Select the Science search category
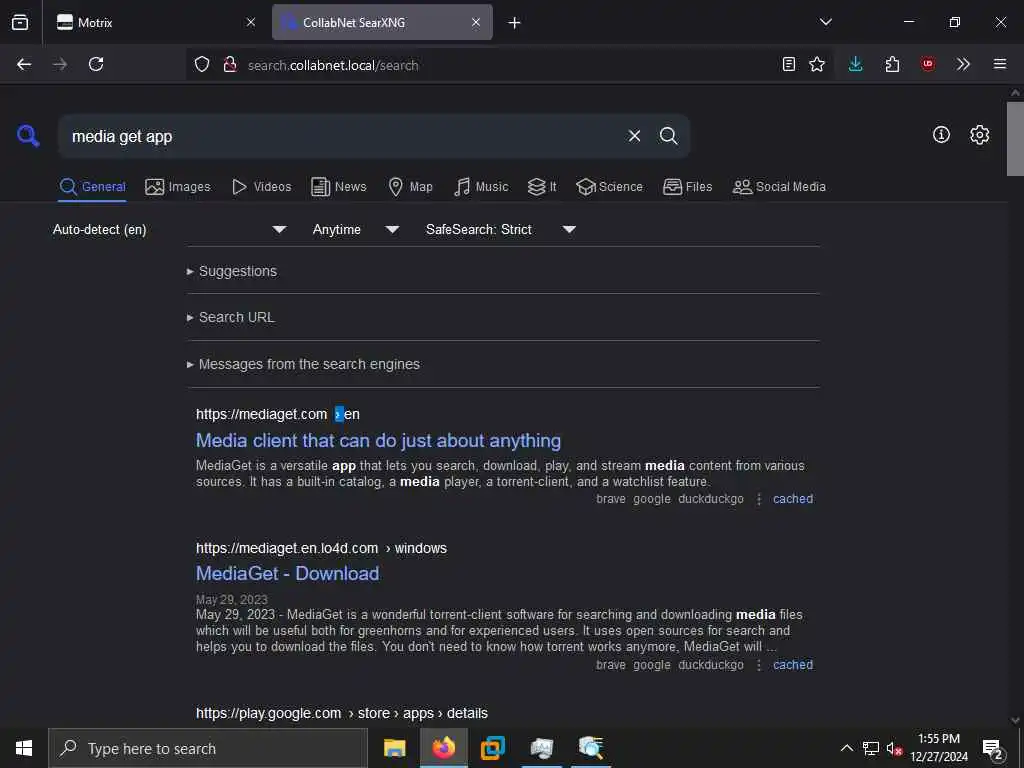The width and height of the screenshot is (1024, 768). pos(610,187)
